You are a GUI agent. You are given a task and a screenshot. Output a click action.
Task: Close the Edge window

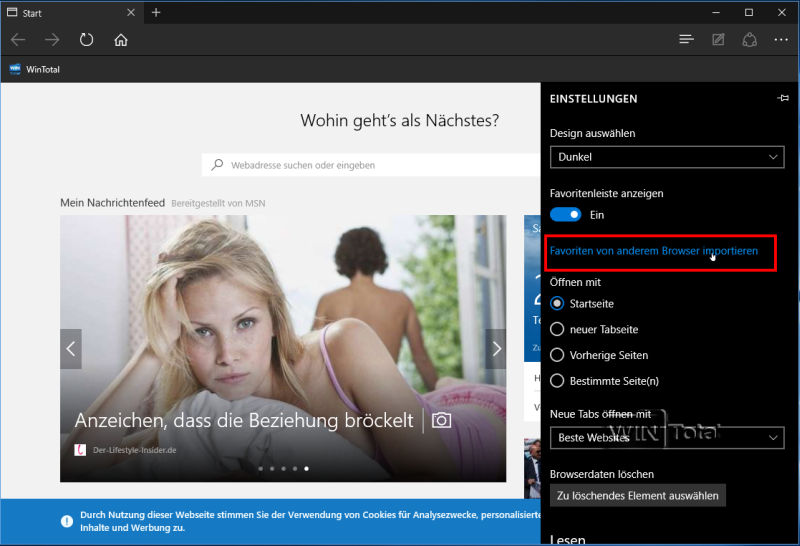pyautogui.click(x=782, y=12)
